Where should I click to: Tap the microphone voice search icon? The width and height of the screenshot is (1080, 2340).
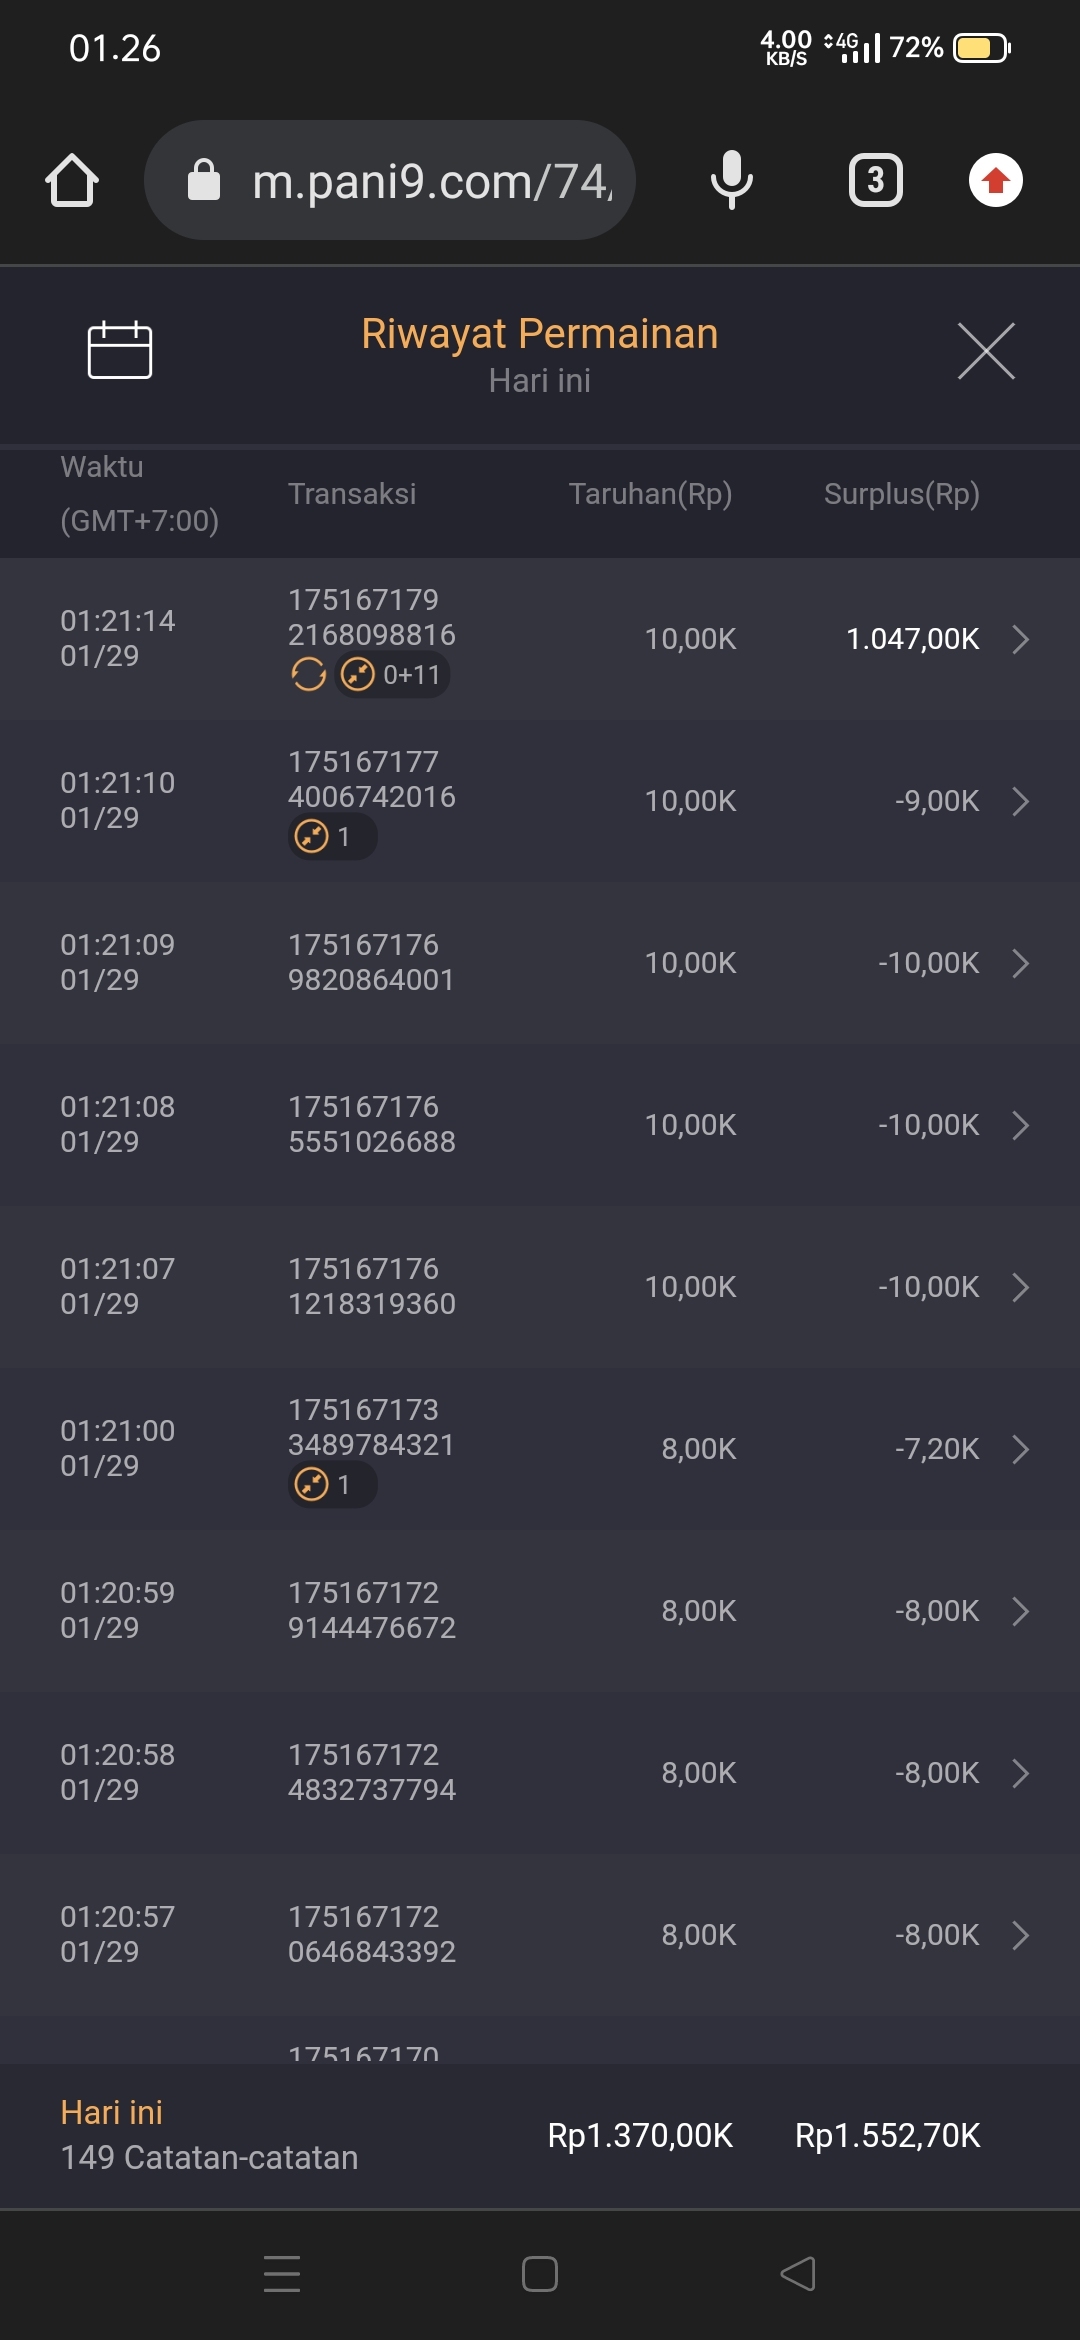731,180
